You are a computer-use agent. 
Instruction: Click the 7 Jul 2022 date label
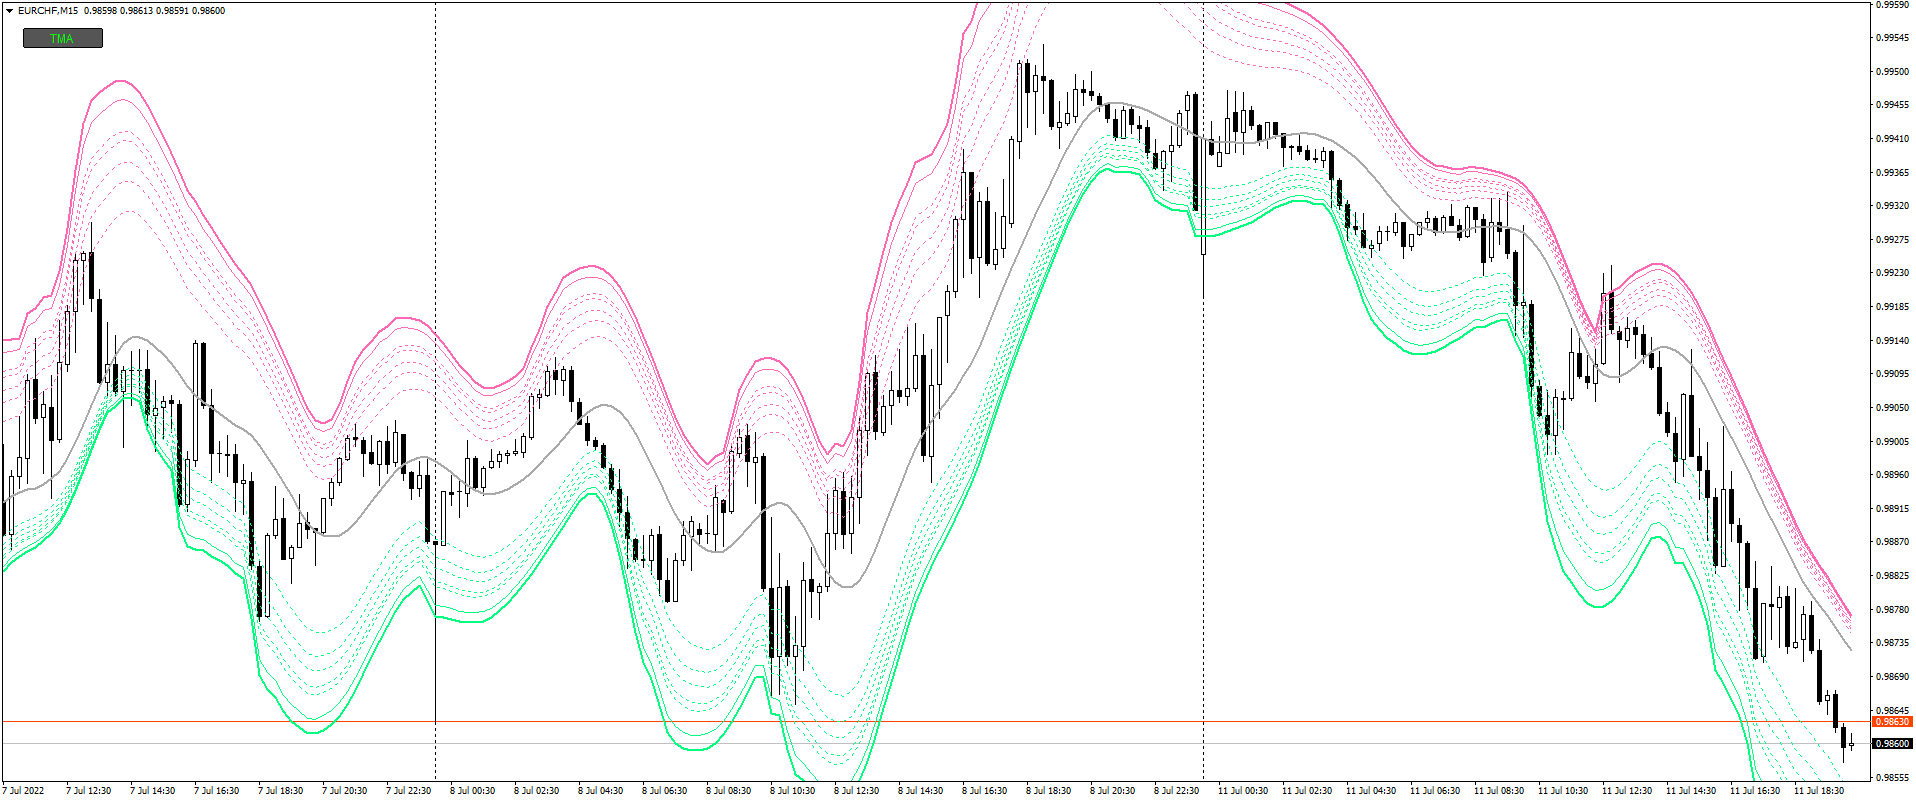(24, 791)
